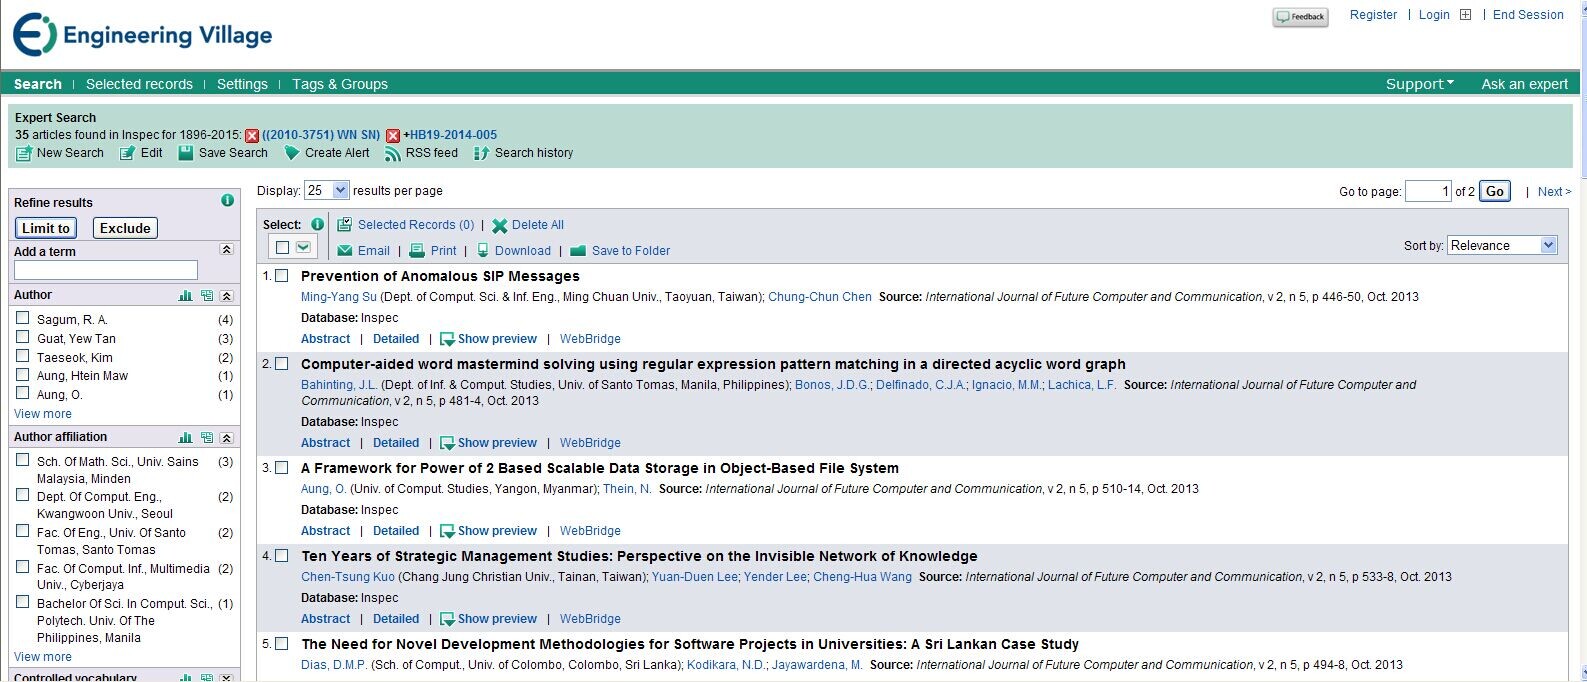Expand View more author affiliations
The image size is (1587, 682).
pyautogui.click(x=43, y=657)
